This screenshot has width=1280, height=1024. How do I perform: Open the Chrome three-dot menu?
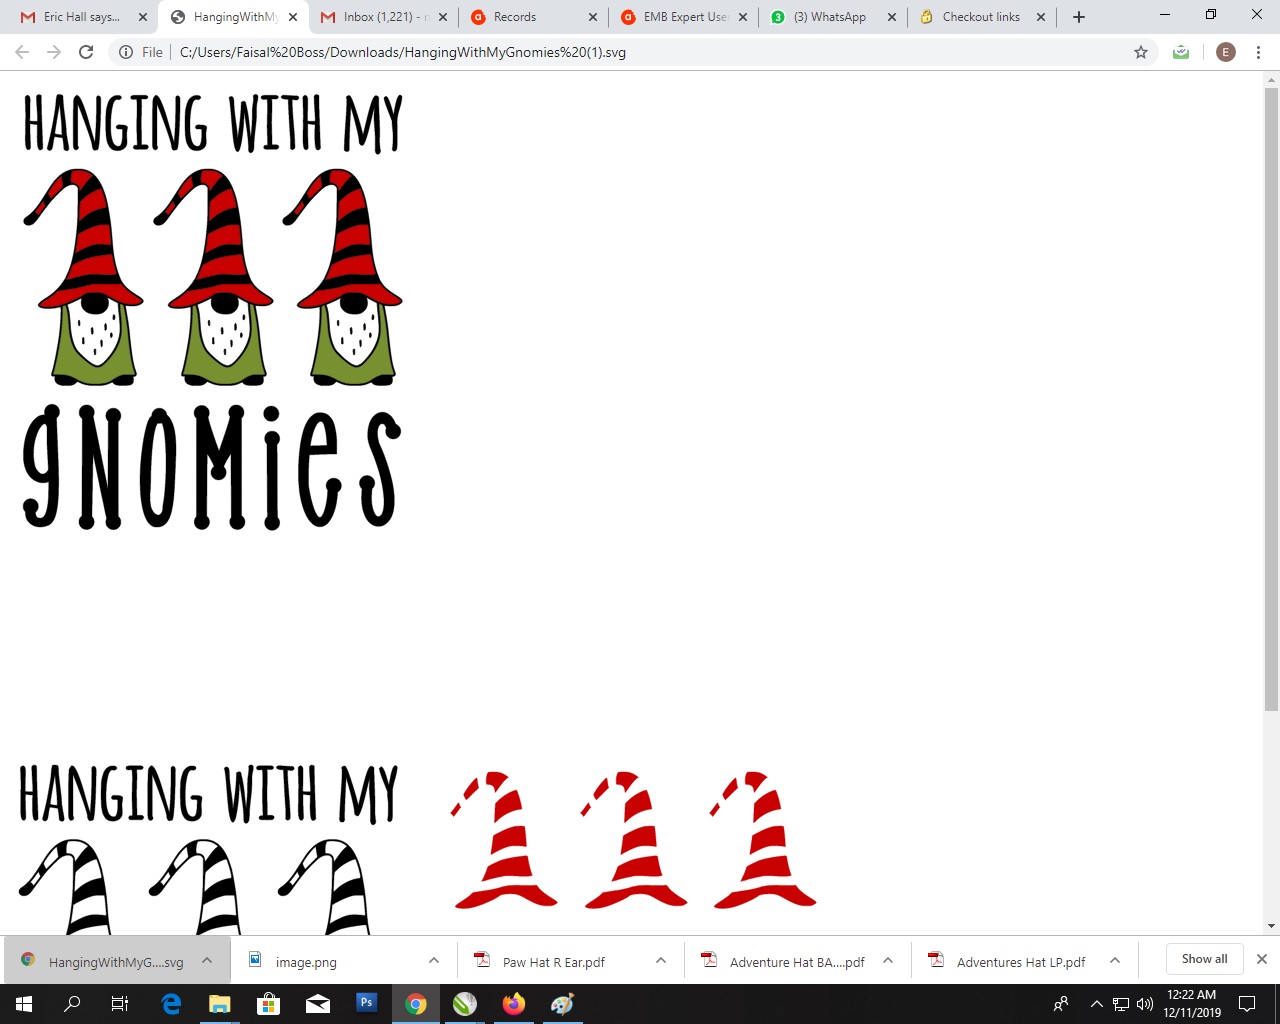click(x=1258, y=52)
